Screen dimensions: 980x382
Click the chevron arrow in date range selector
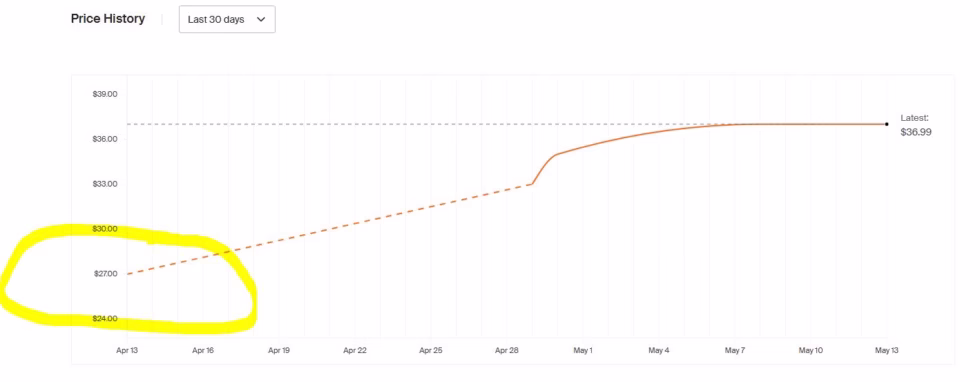(261, 19)
